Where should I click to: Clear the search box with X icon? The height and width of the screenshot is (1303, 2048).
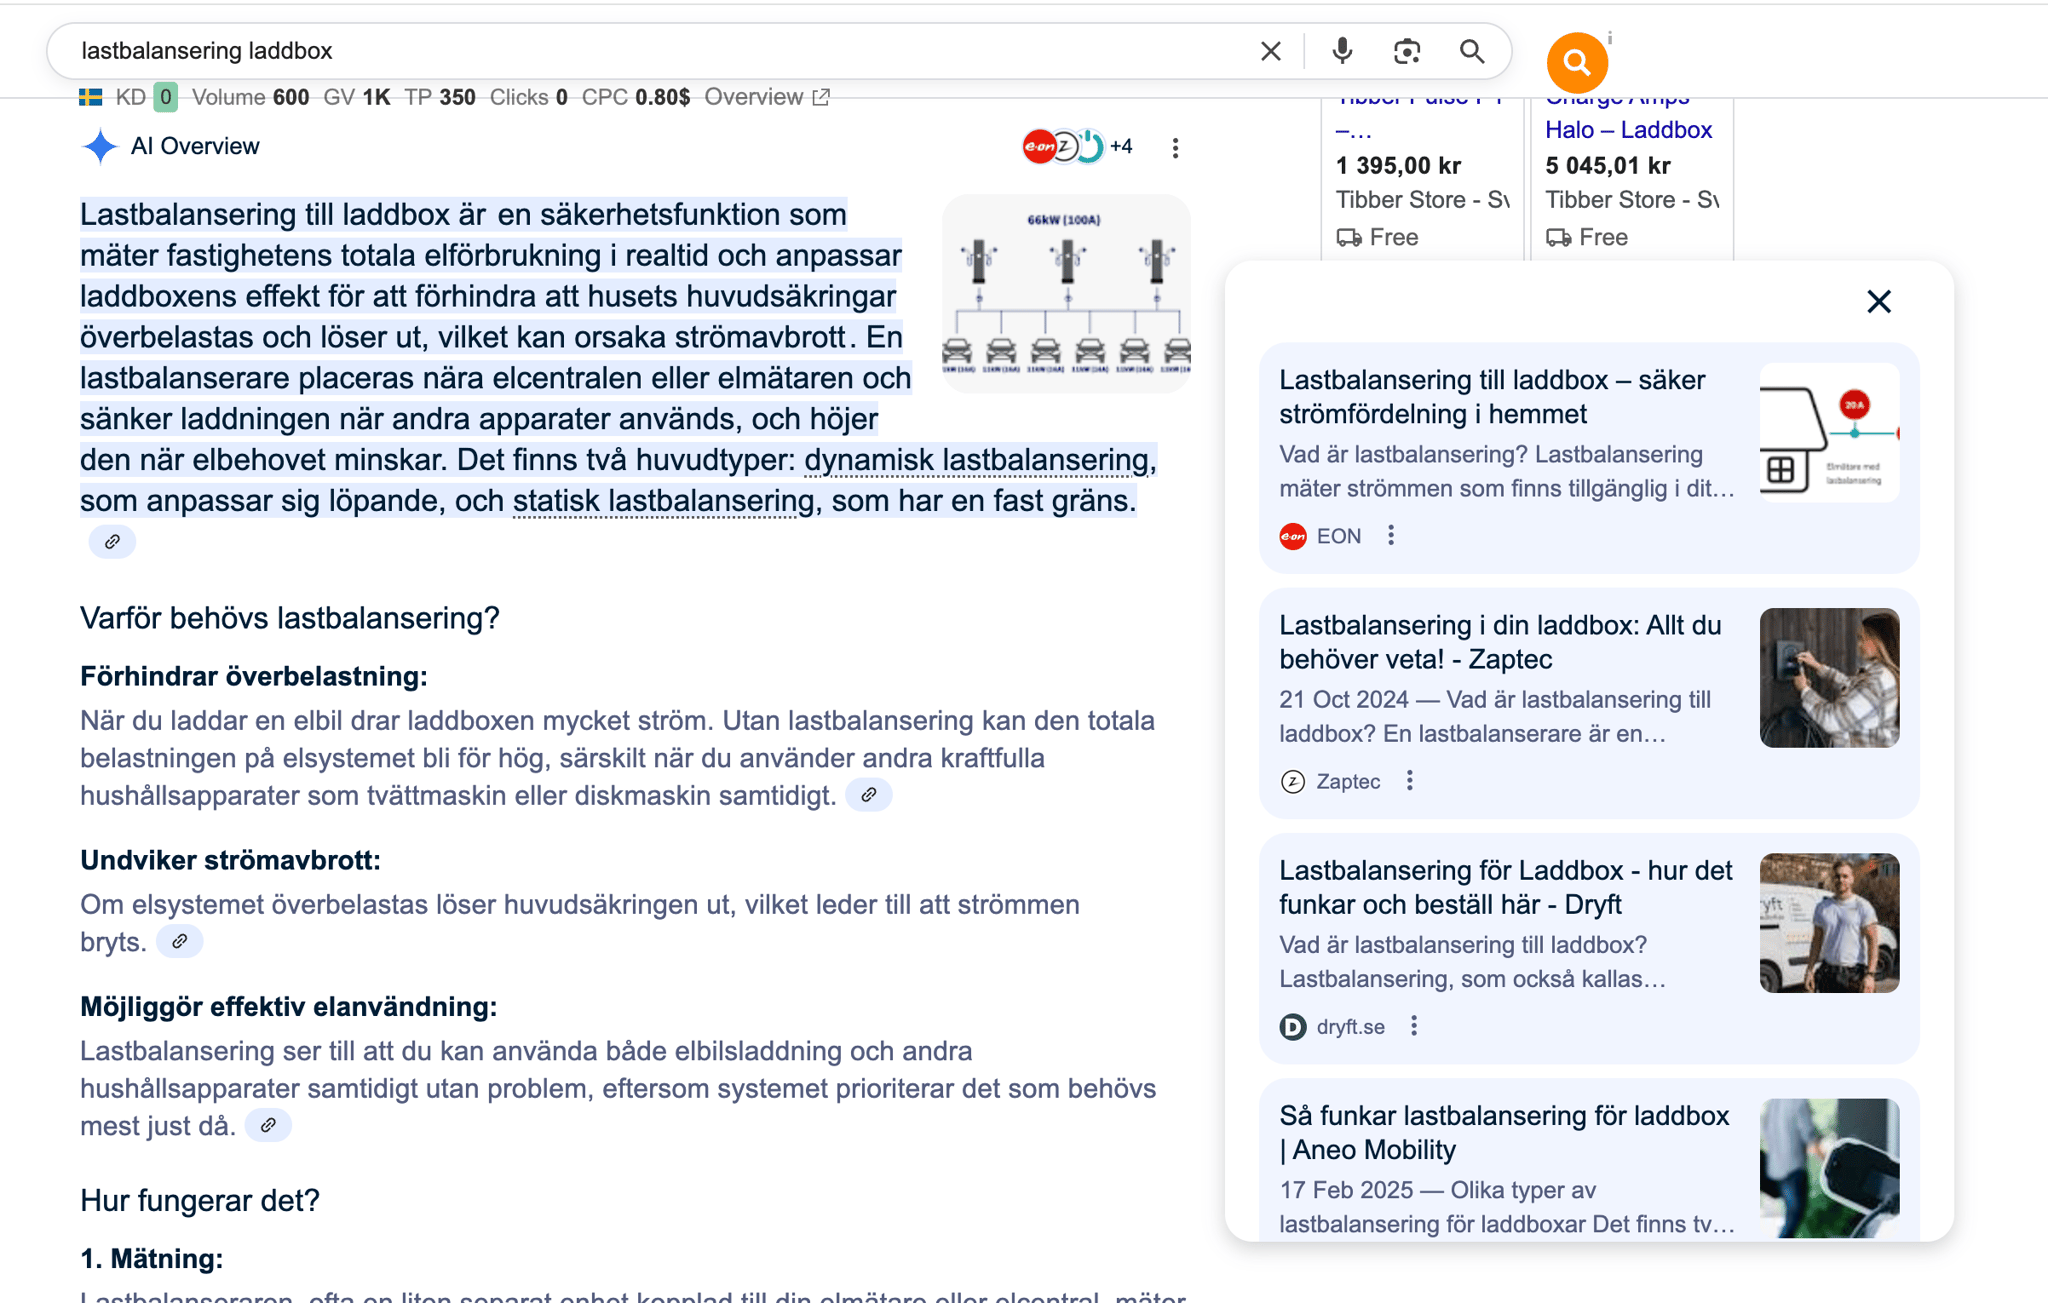[1270, 51]
